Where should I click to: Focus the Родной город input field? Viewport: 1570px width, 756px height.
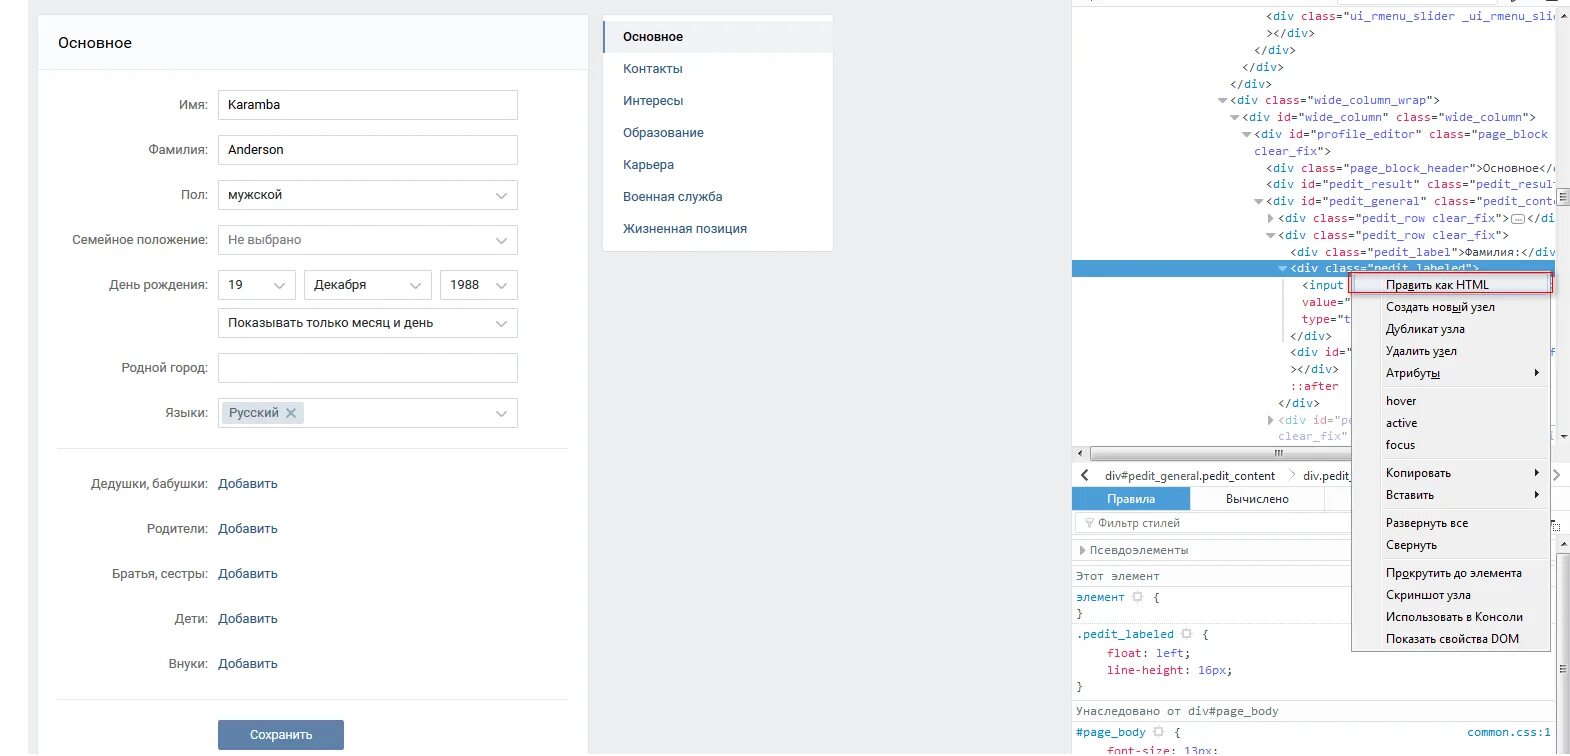[368, 368]
